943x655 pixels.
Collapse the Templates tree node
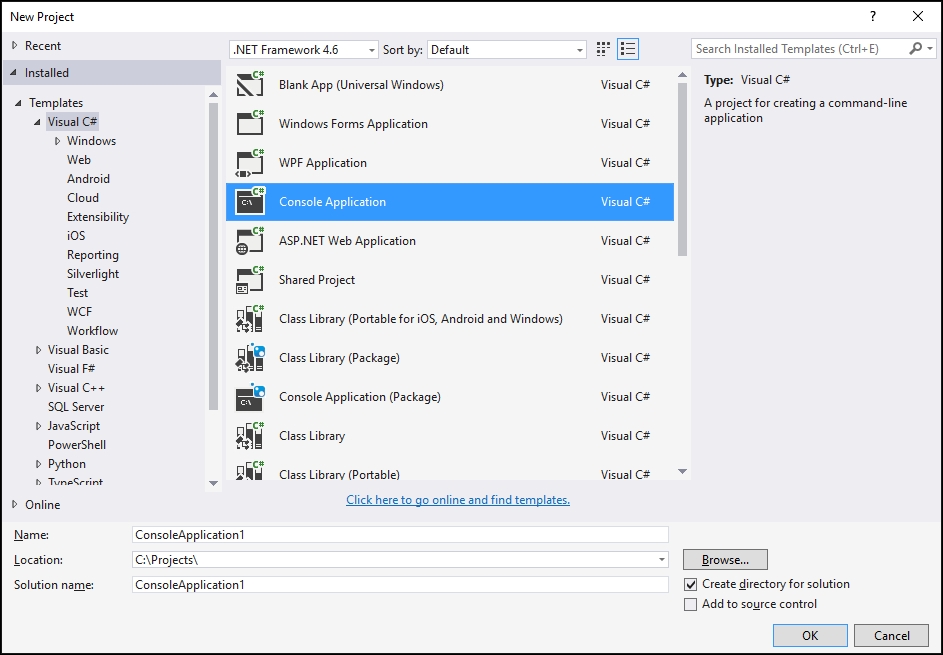pos(19,103)
